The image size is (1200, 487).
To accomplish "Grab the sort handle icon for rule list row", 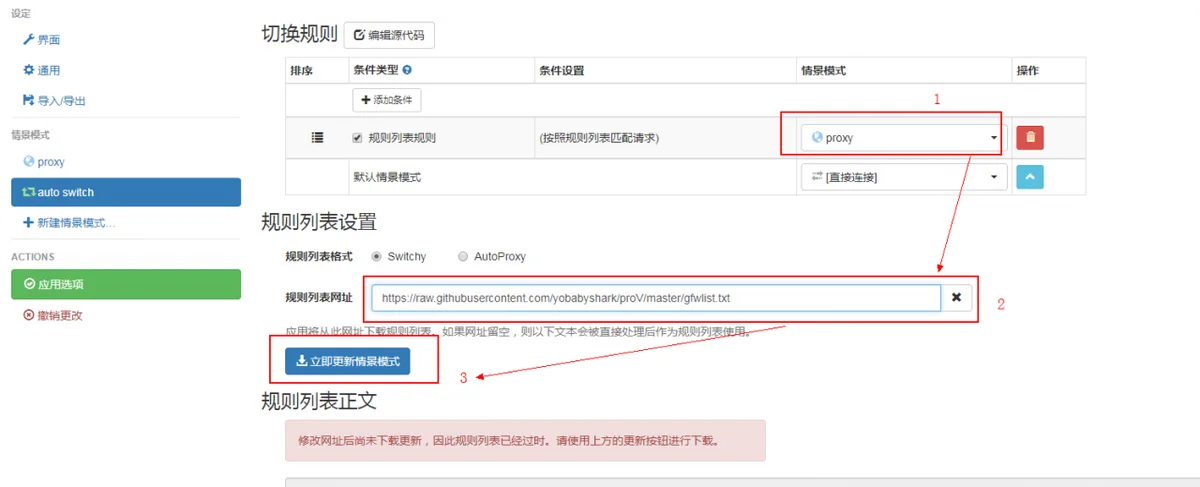I will tap(318, 138).
